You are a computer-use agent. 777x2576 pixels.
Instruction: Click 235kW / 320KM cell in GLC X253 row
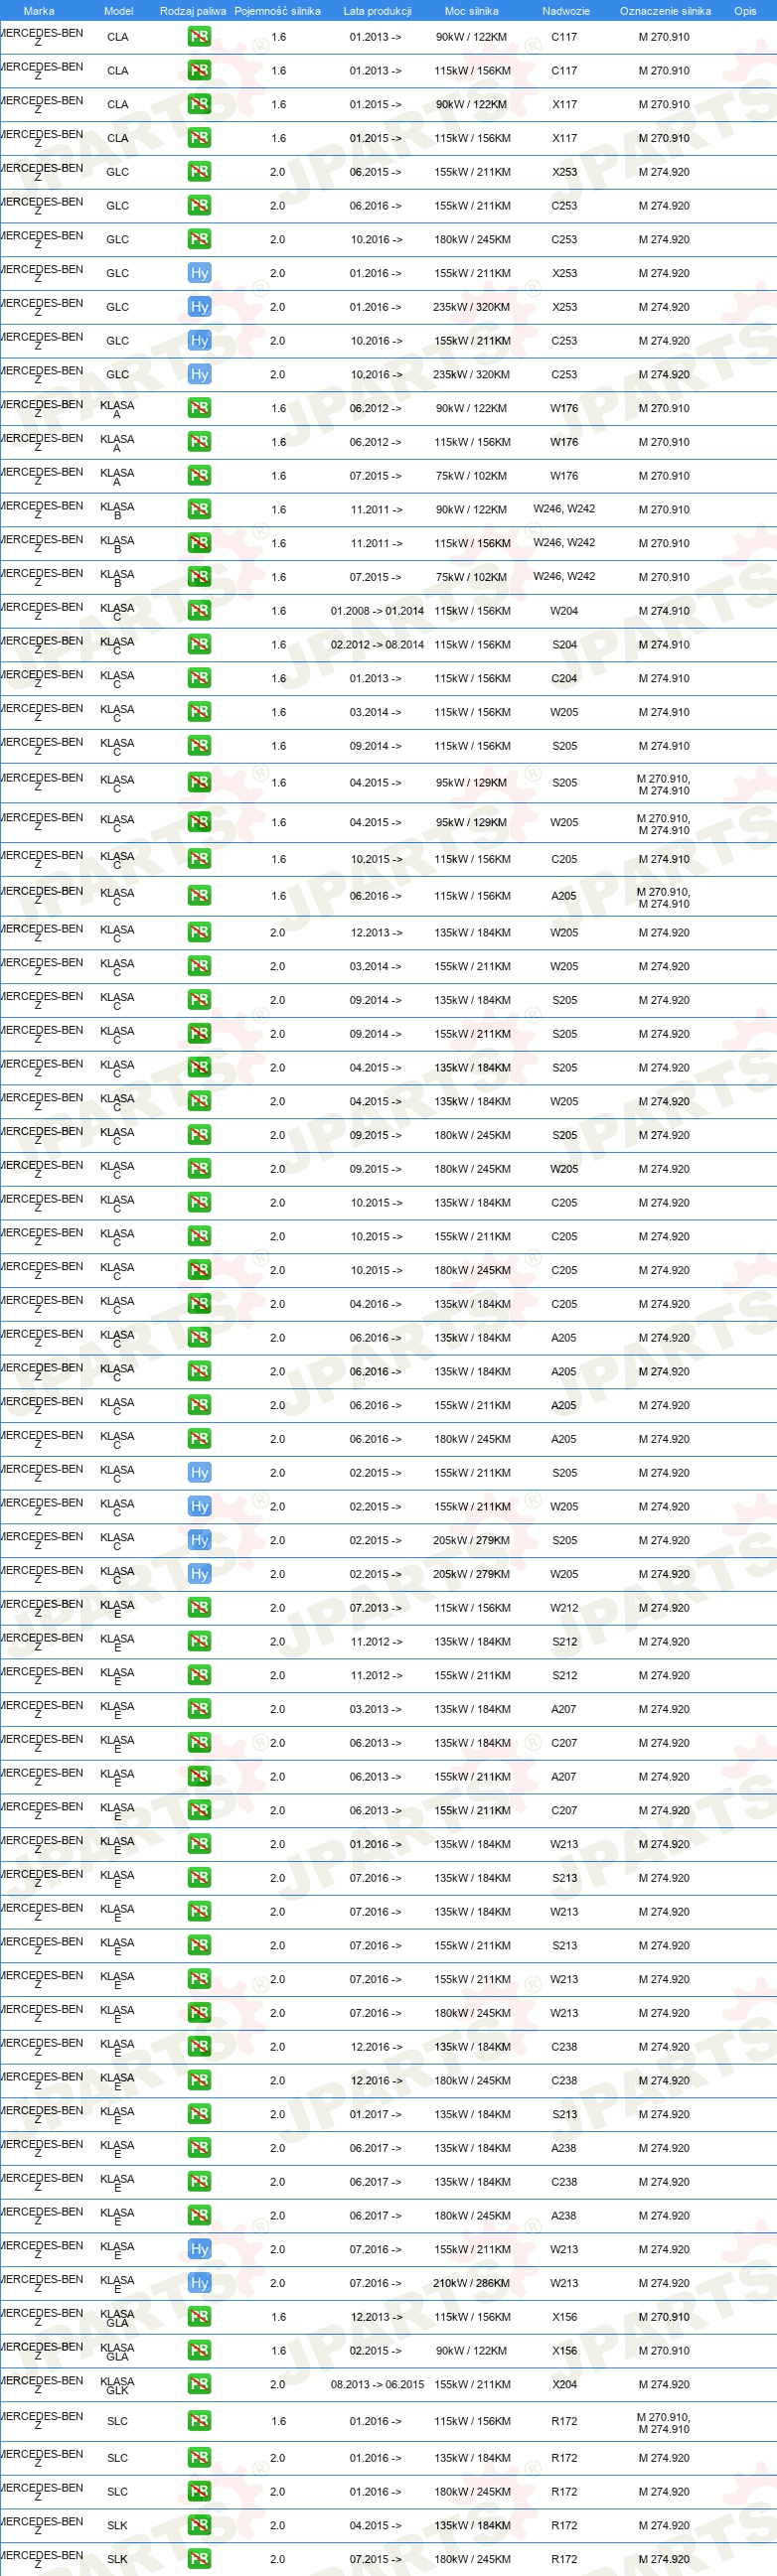coord(471,307)
